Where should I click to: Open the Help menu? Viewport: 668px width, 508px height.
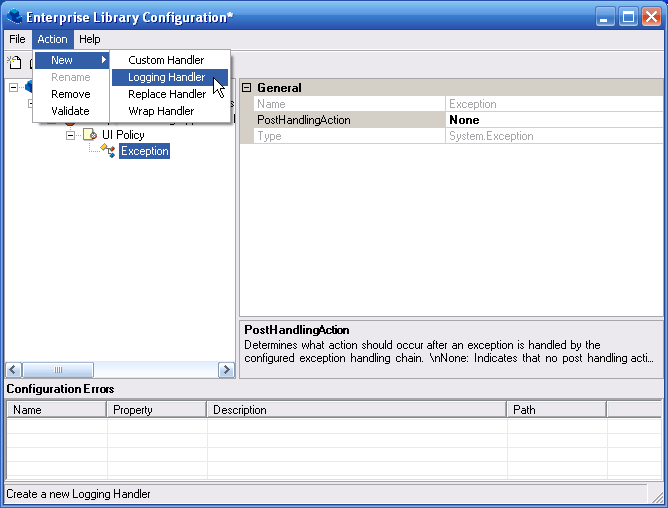pyautogui.click(x=90, y=39)
